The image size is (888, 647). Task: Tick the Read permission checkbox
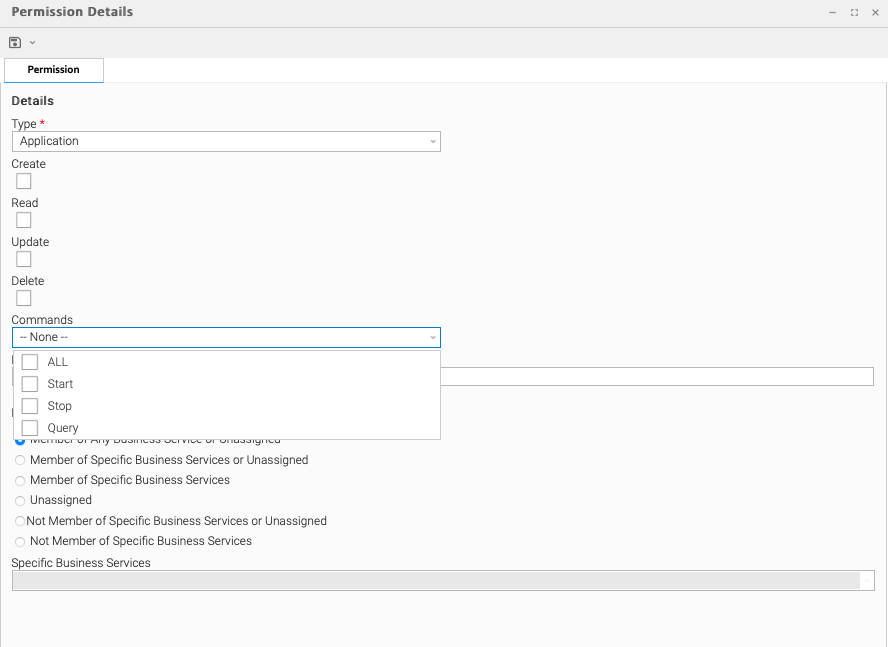coord(24,220)
